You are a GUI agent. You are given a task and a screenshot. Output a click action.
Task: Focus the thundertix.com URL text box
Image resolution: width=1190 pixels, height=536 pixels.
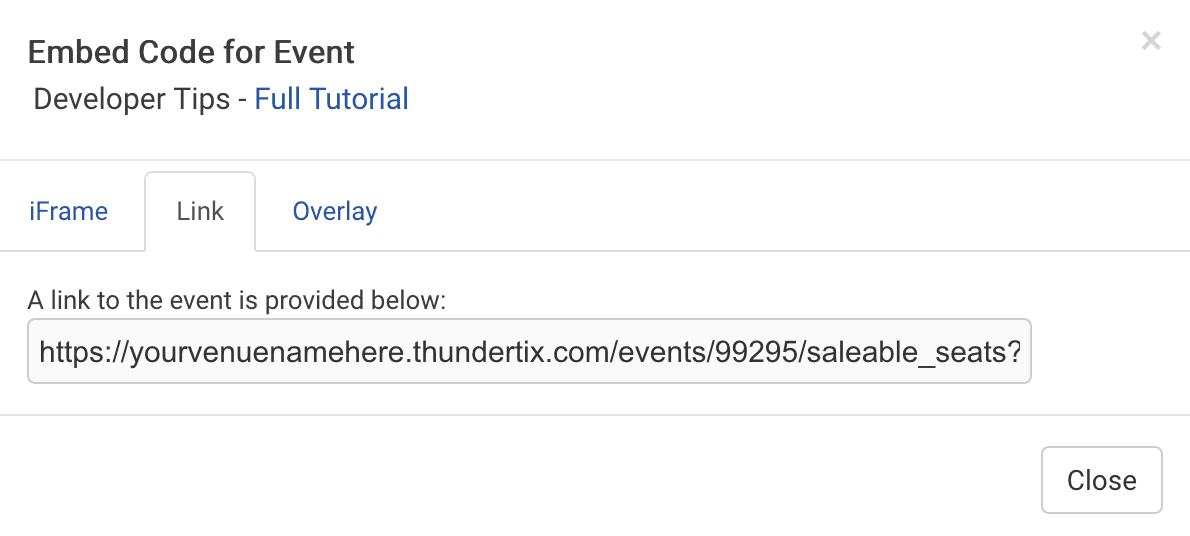point(529,351)
